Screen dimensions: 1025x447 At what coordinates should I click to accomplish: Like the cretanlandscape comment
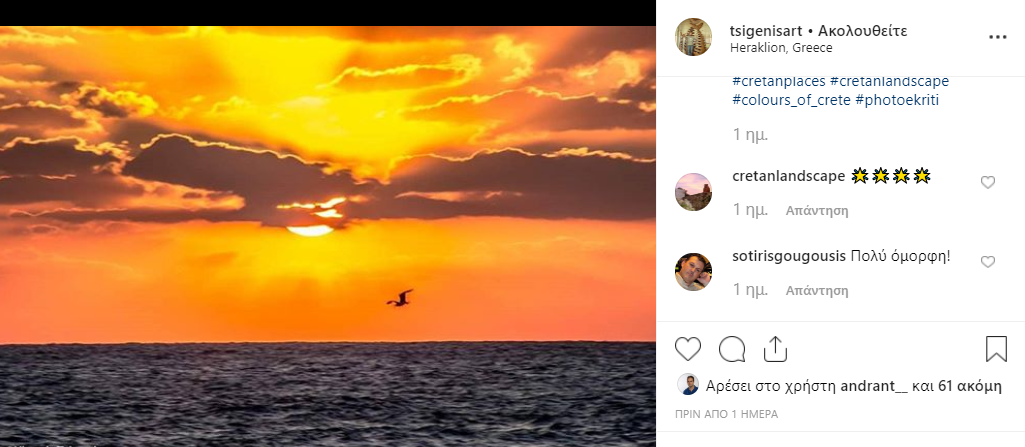[x=988, y=182]
